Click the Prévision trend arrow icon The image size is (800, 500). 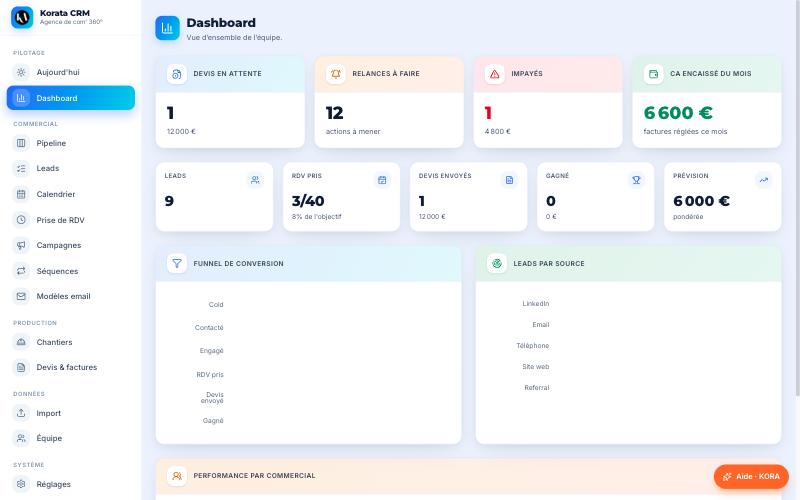coord(763,180)
